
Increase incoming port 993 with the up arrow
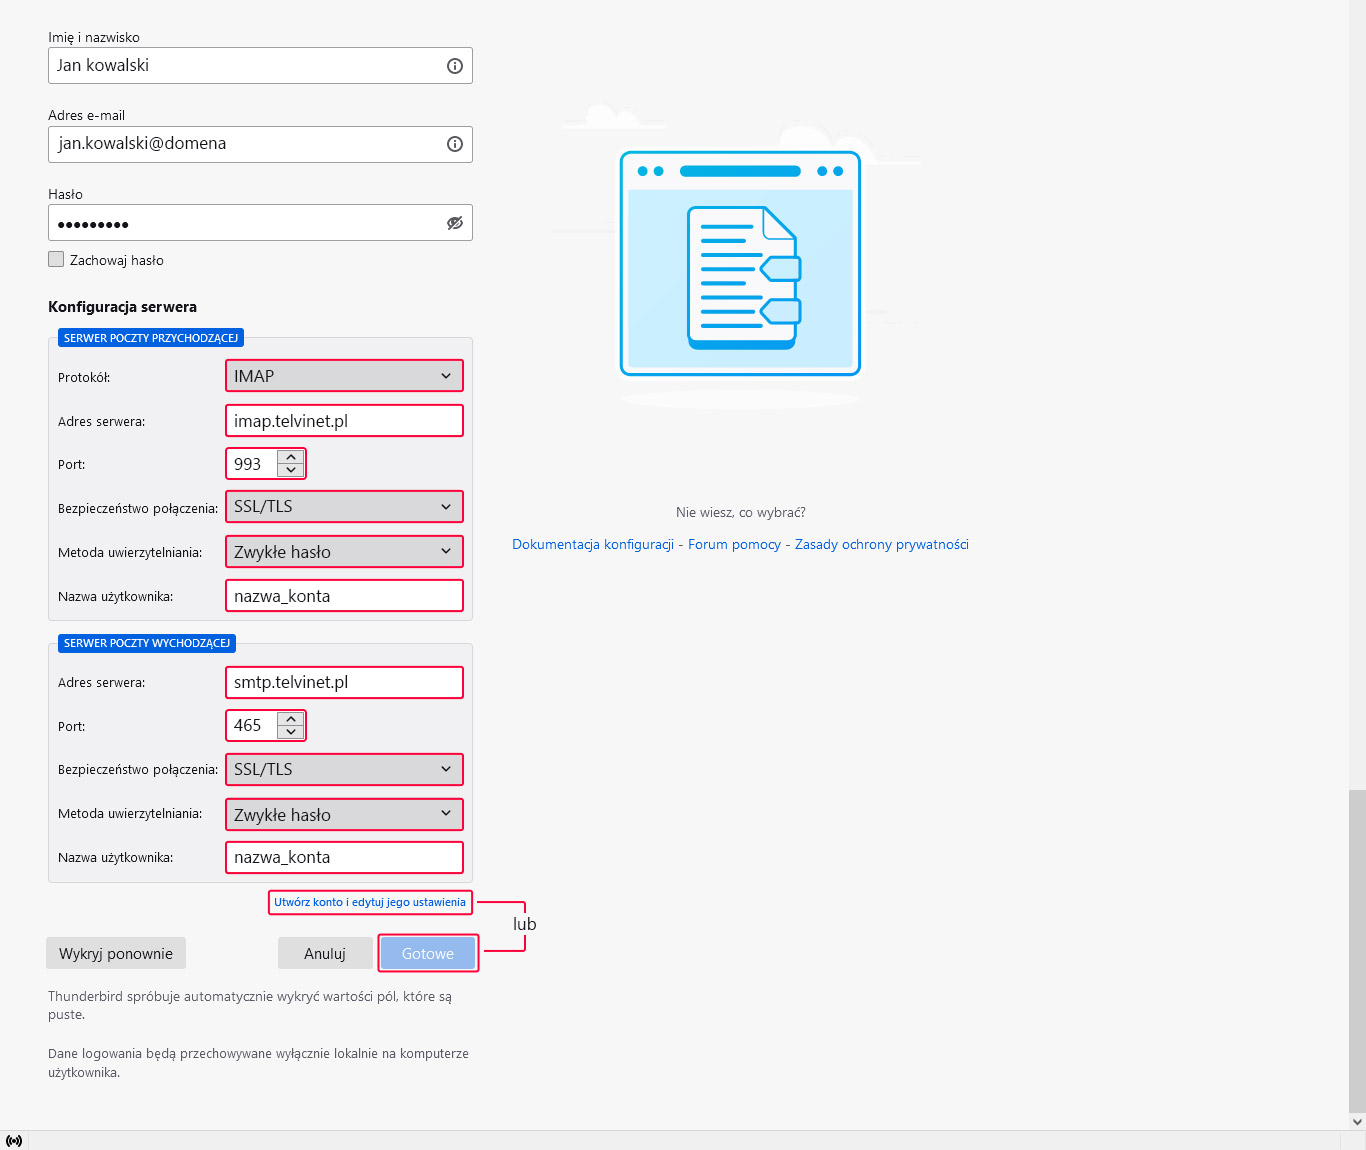coord(291,457)
